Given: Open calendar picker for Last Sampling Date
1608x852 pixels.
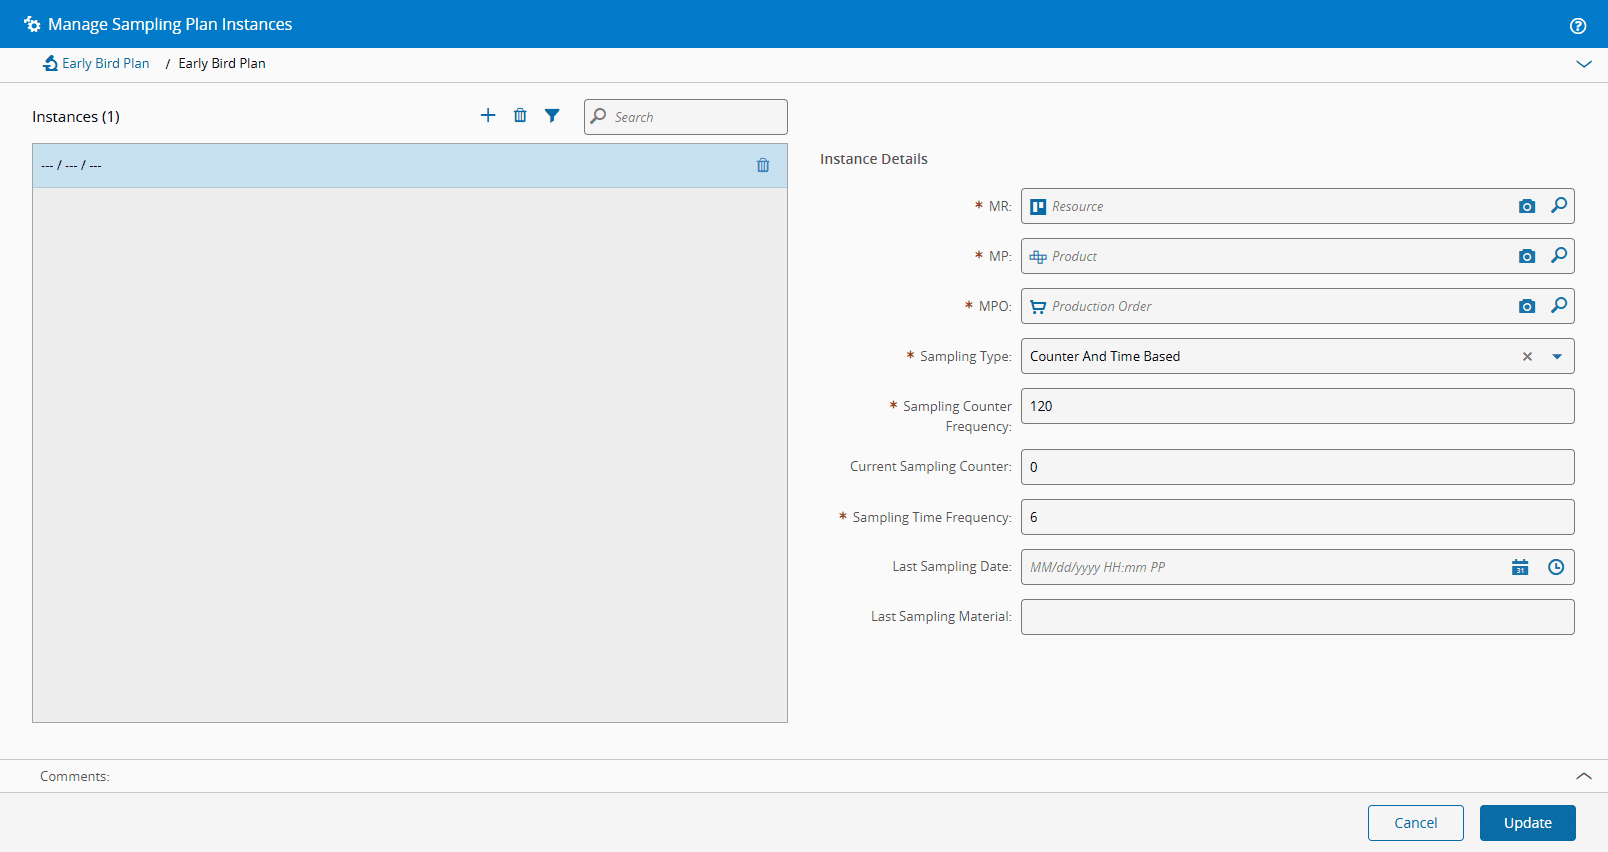Looking at the screenshot, I should (1520, 567).
